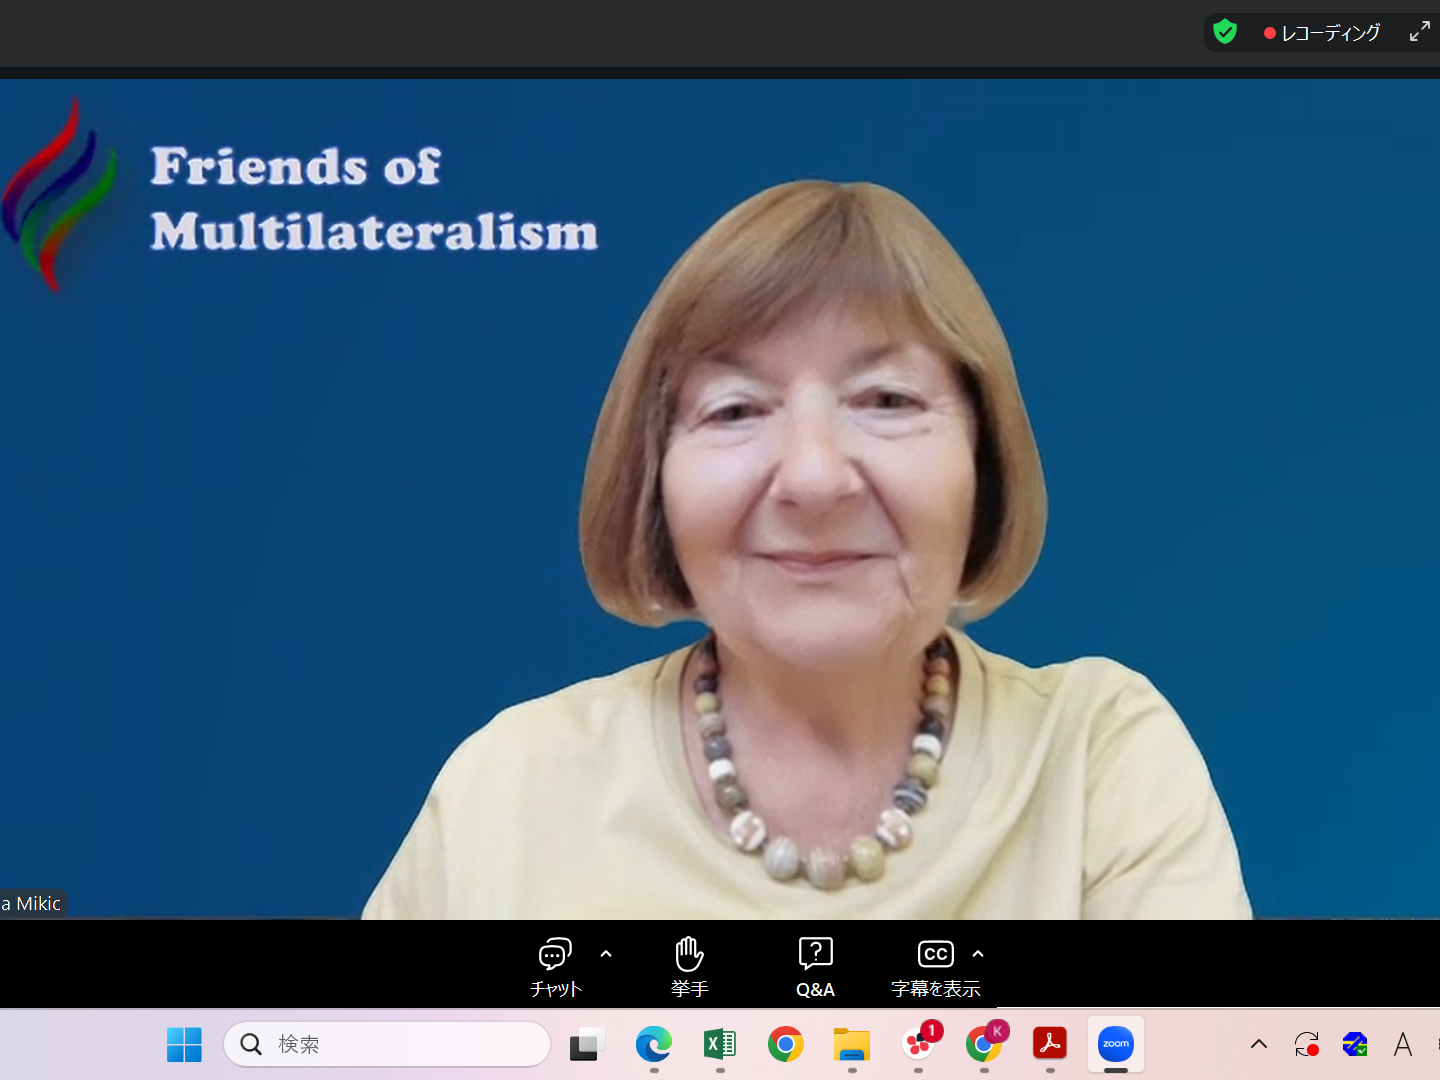Viewport: 1440px width, 1080px height.
Task: Open Excel from the taskbar
Action: pyautogui.click(x=720, y=1045)
